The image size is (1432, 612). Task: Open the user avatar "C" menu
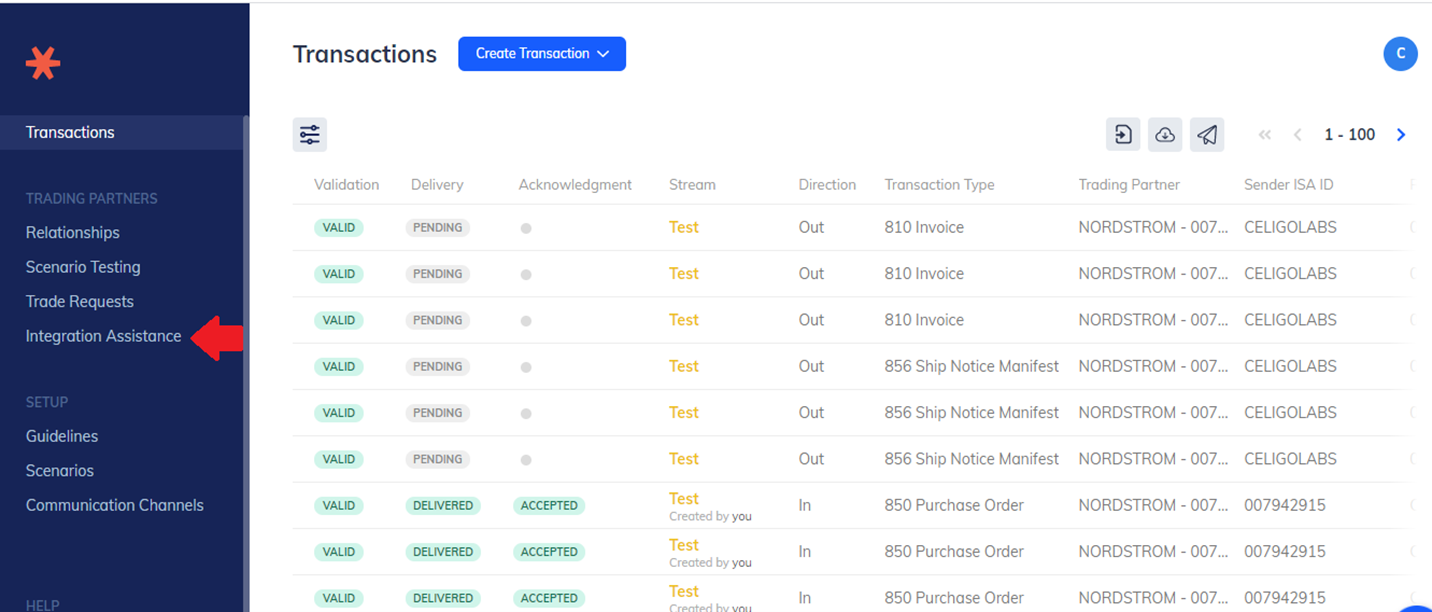point(1400,54)
